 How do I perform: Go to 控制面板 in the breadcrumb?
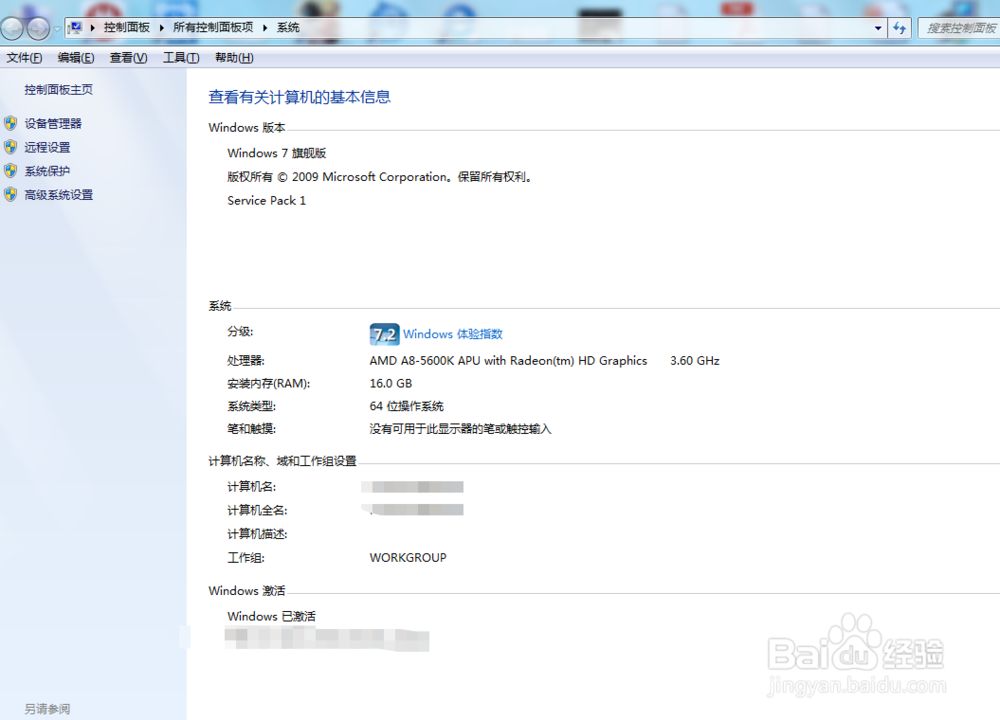[x=126, y=27]
